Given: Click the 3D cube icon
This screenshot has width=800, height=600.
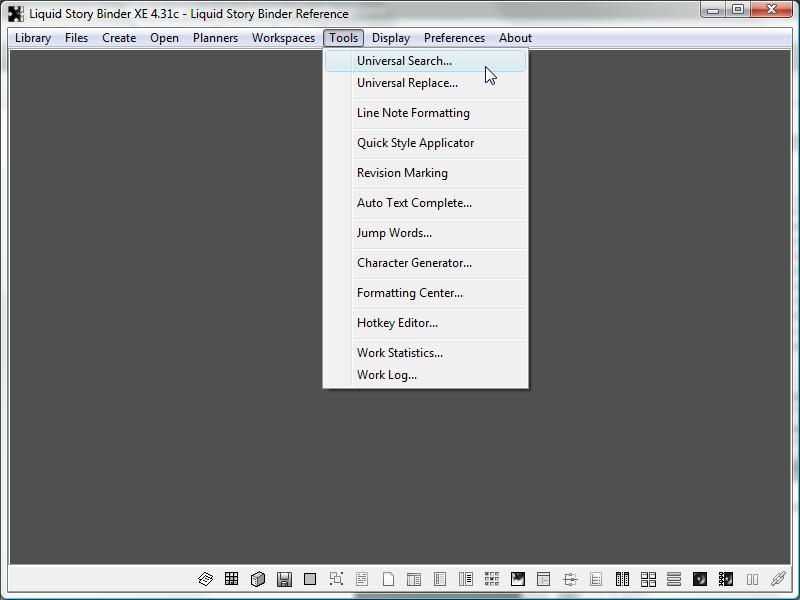Looking at the screenshot, I should pyautogui.click(x=257, y=579).
